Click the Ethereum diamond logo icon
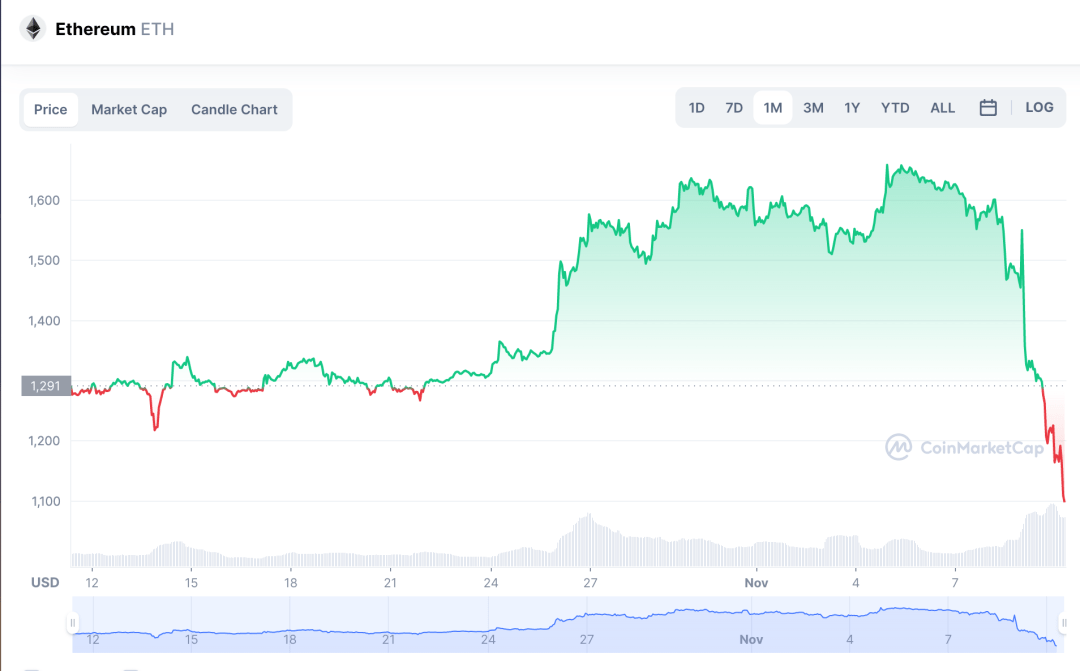Viewport: 1080px width, 671px height. tap(33, 29)
